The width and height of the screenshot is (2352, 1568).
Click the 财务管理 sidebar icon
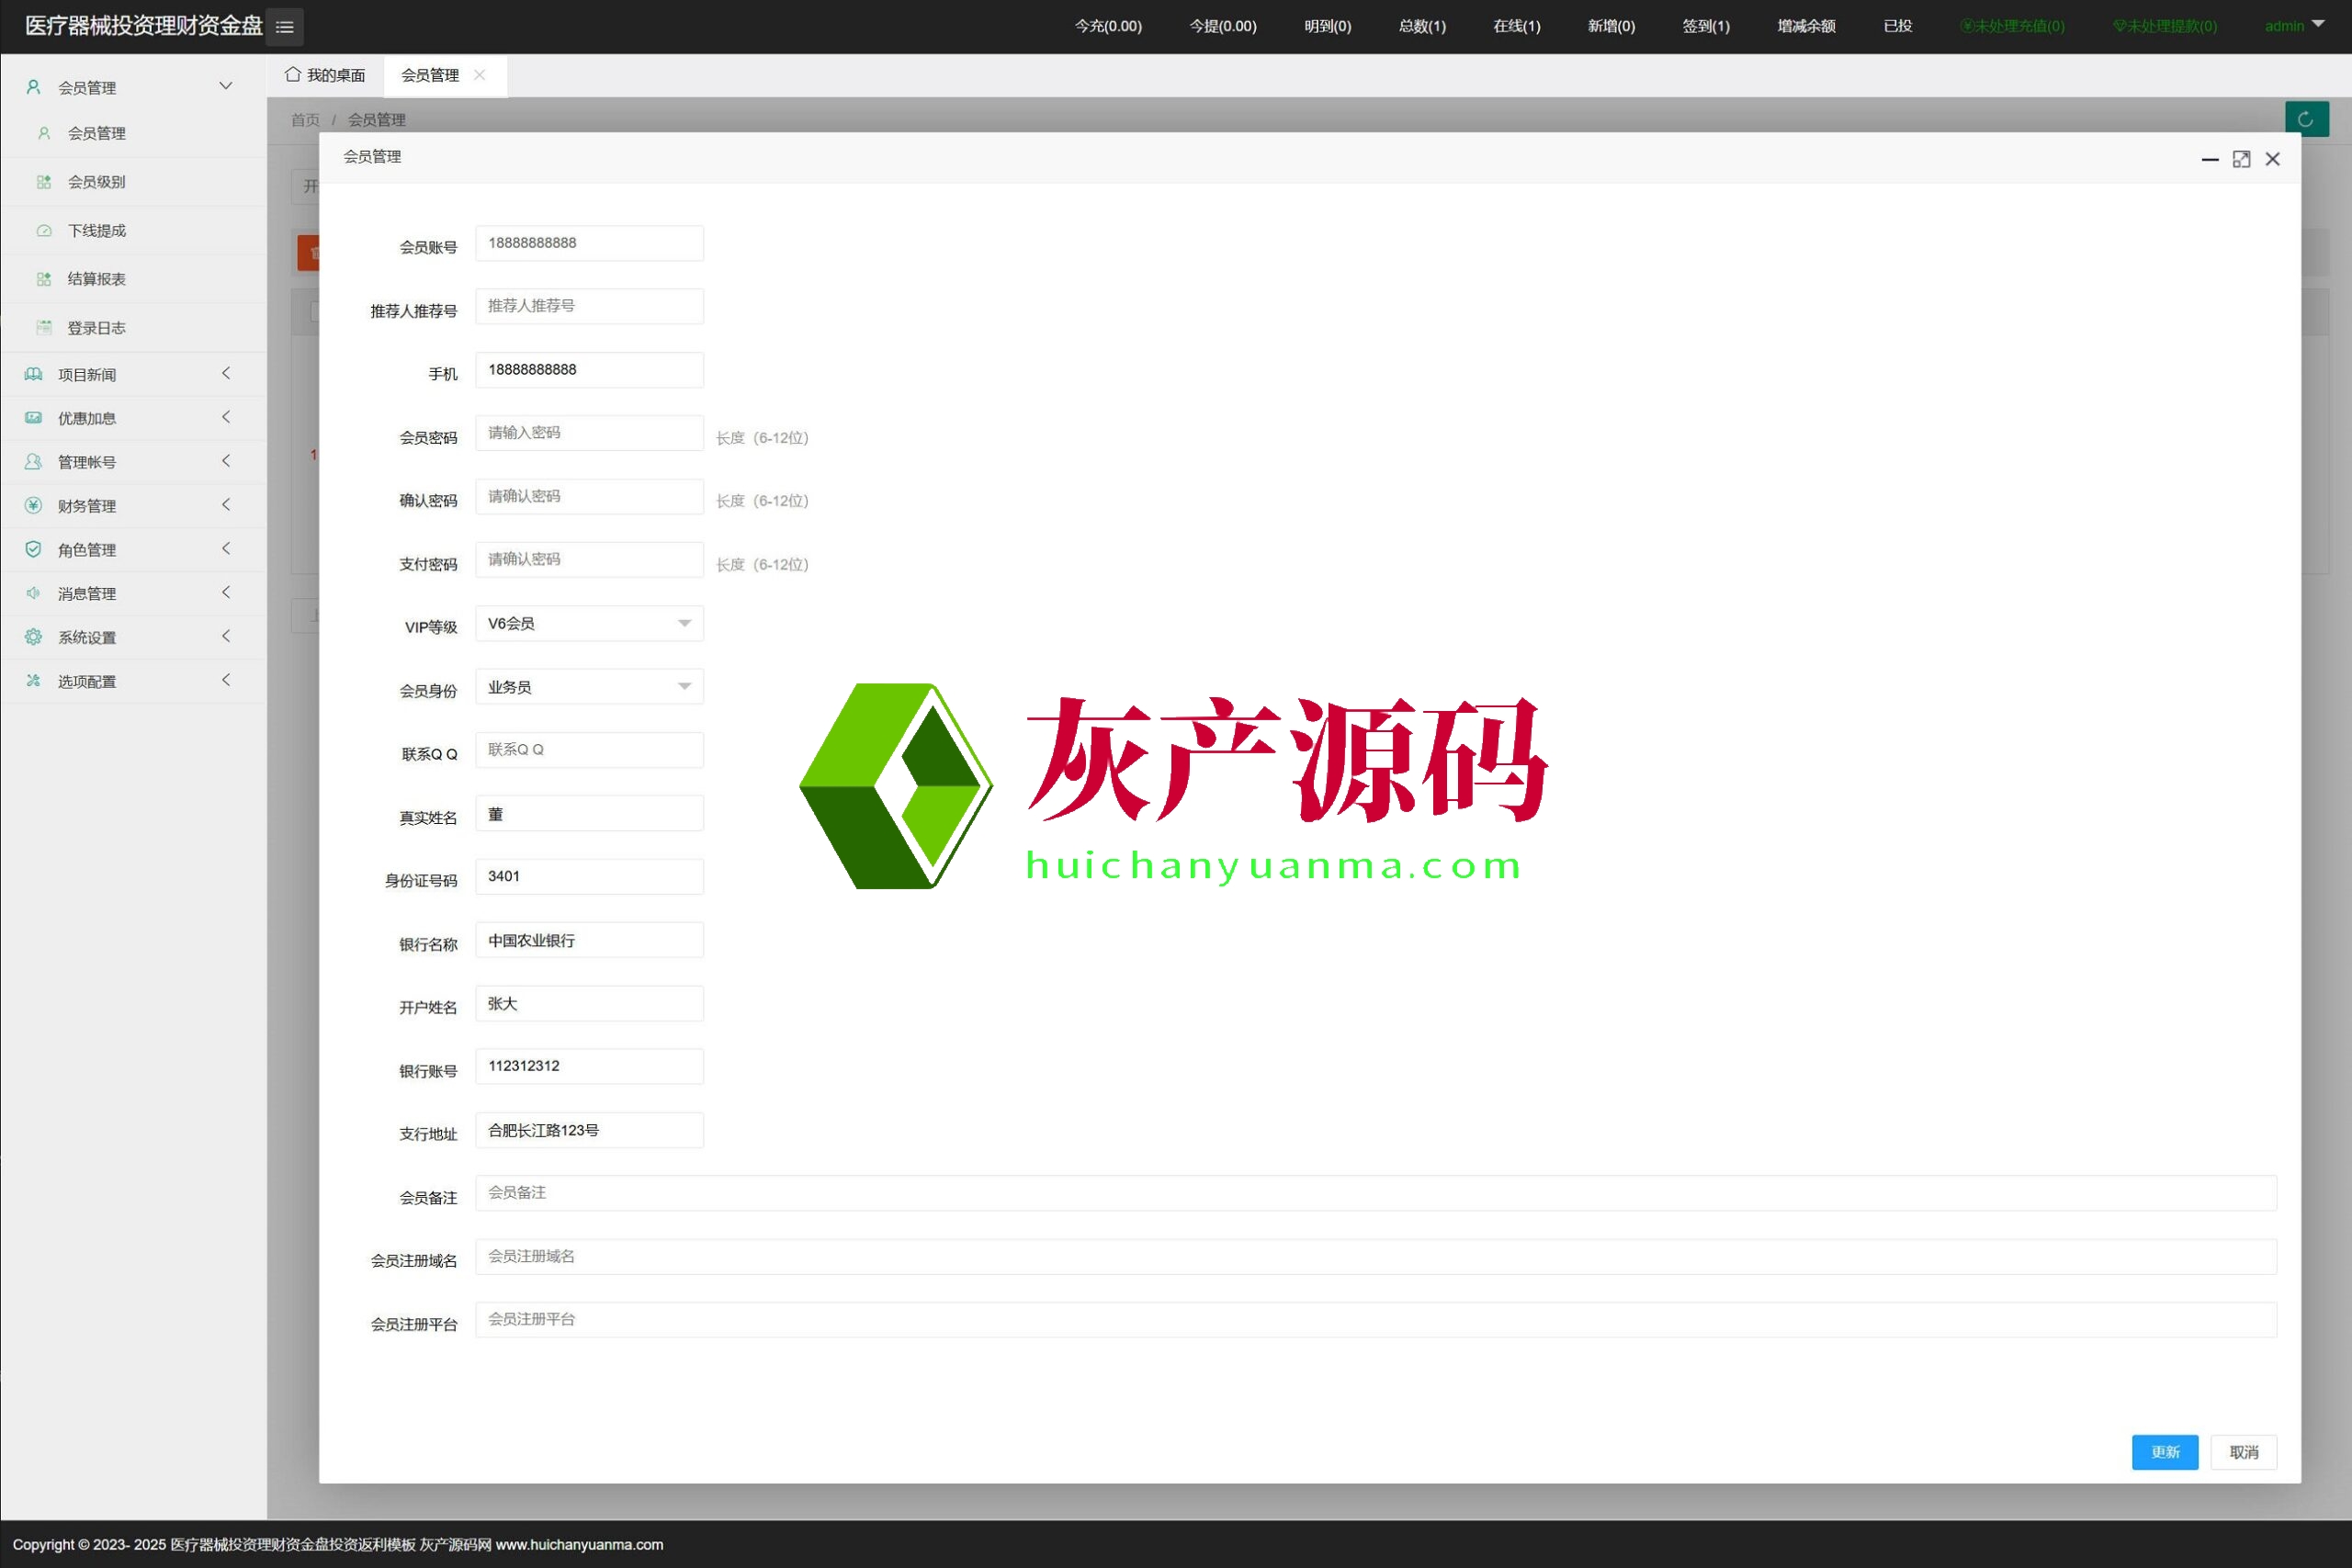pos(33,505)
